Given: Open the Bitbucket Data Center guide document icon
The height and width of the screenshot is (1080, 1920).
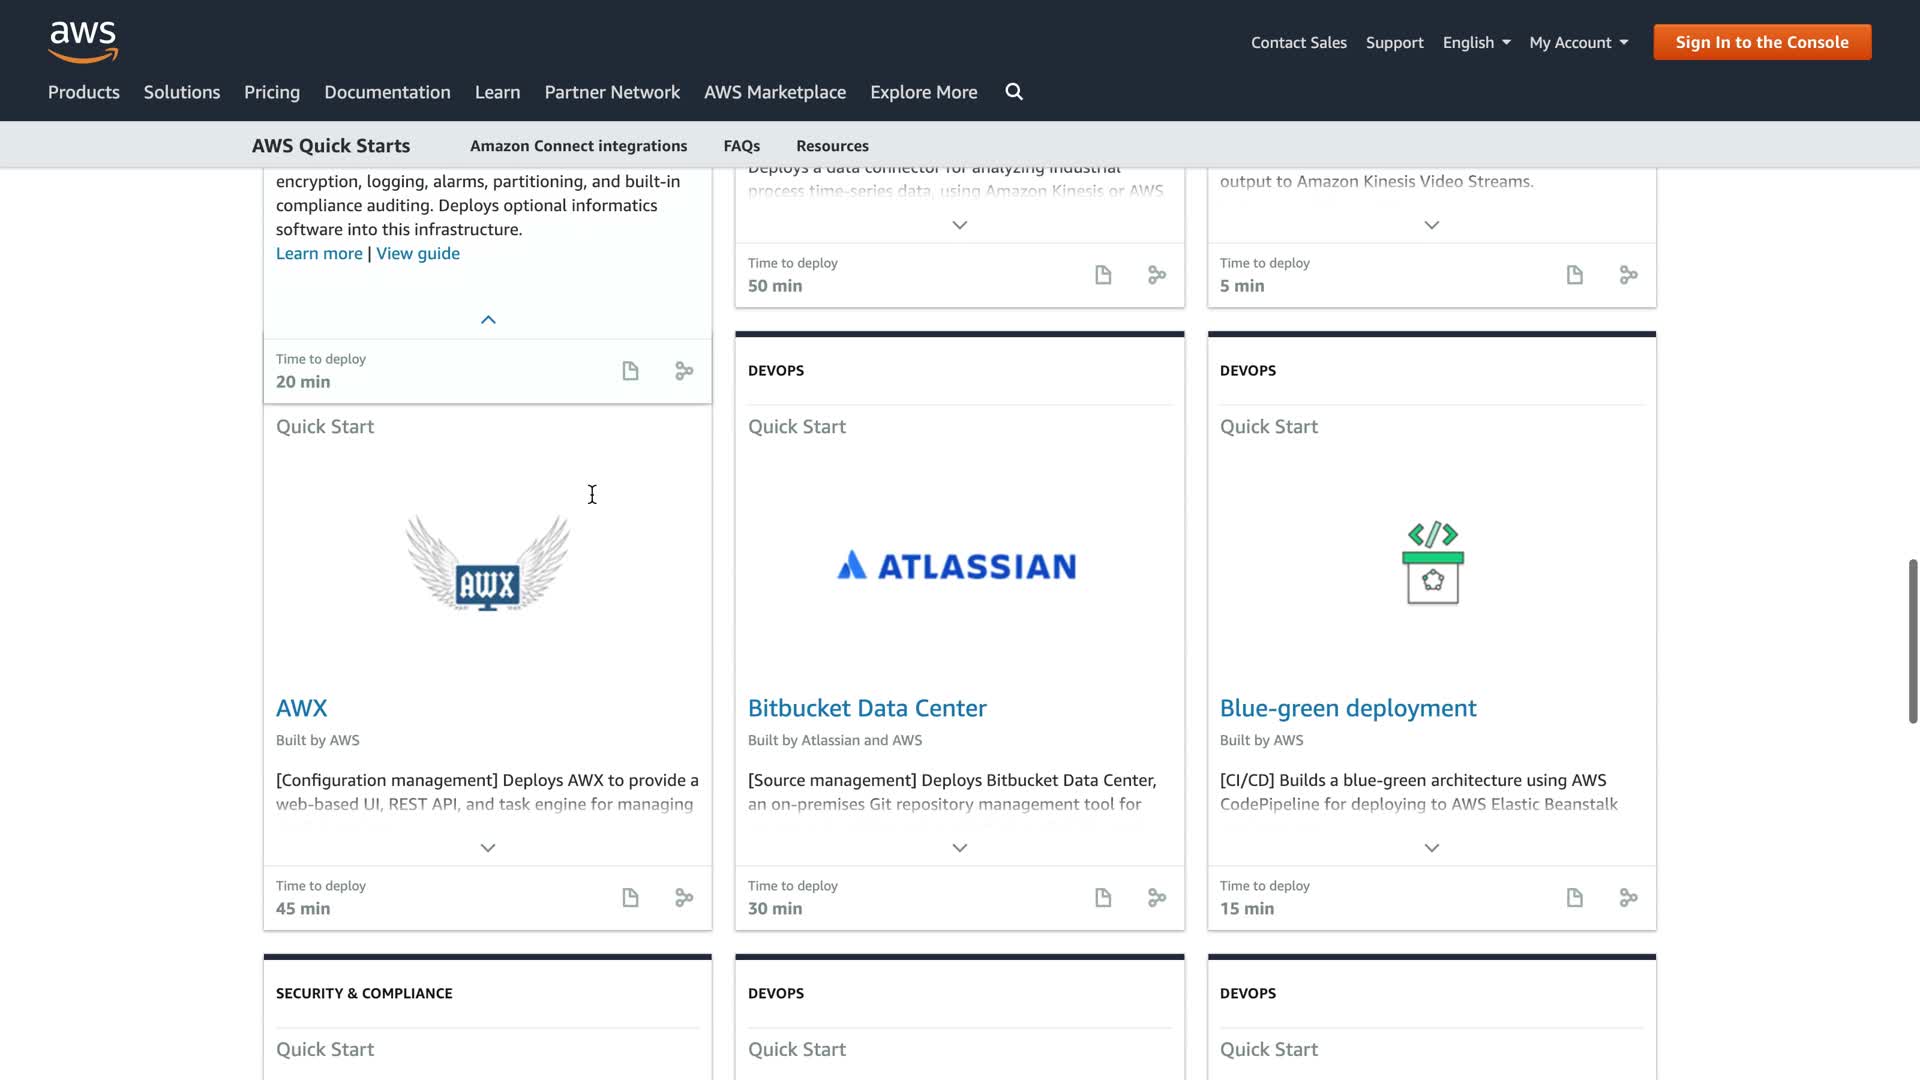Looking at the screenshot, I should (x=1103, y=897).
